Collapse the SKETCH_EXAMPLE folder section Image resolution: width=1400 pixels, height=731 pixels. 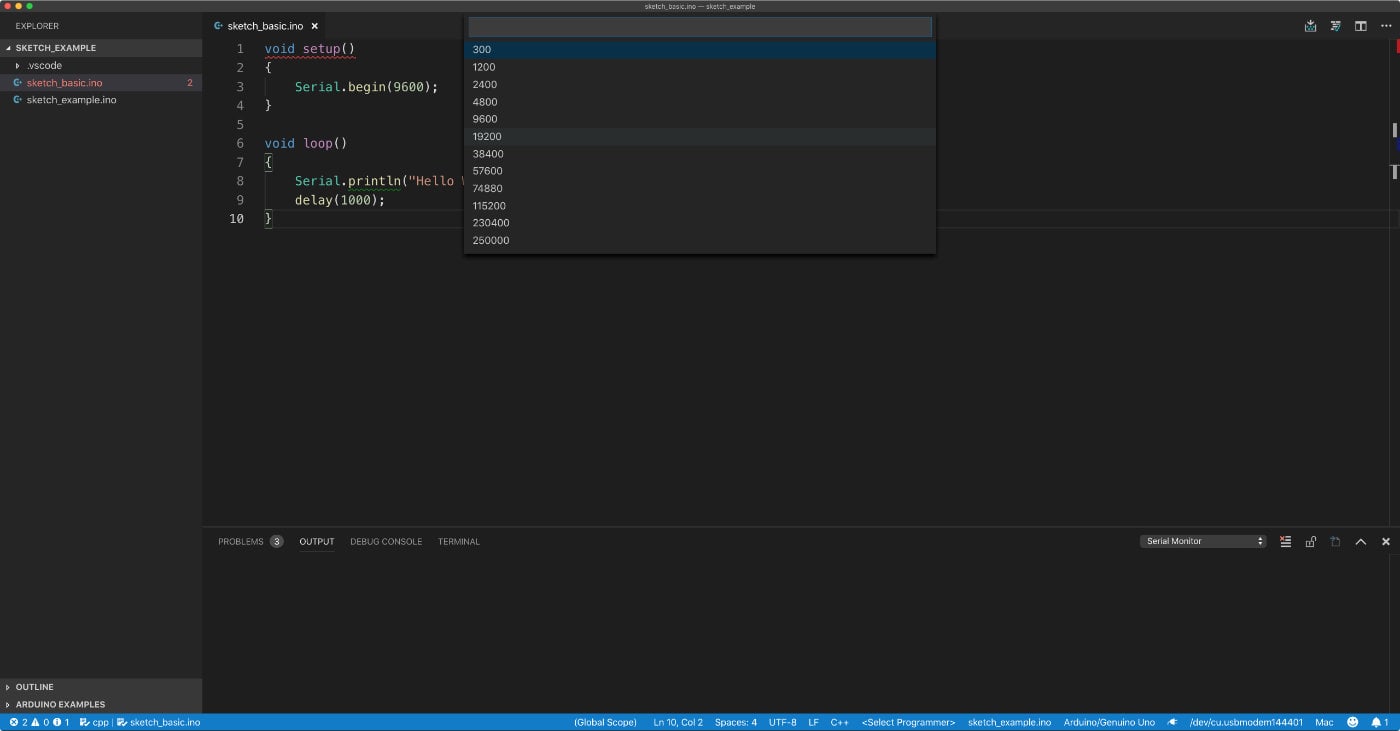(101, 48)
